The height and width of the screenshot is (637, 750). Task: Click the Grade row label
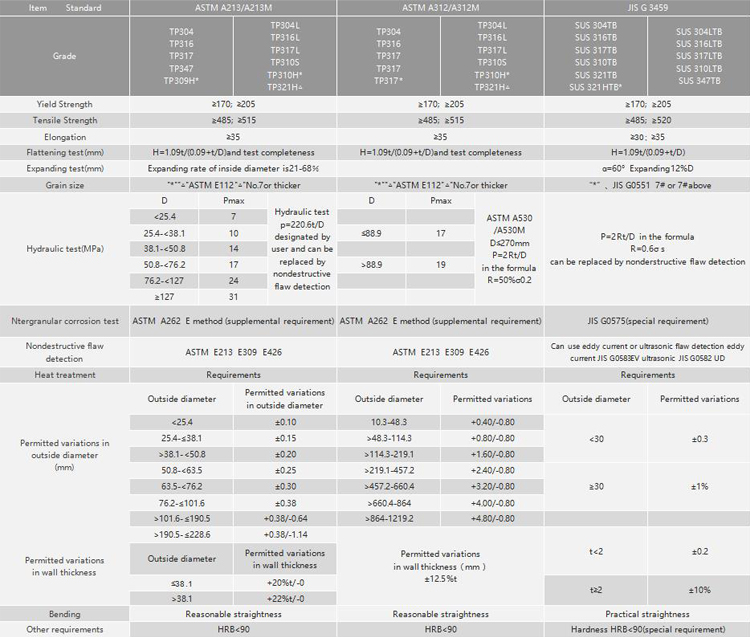[x=64, y=56]
